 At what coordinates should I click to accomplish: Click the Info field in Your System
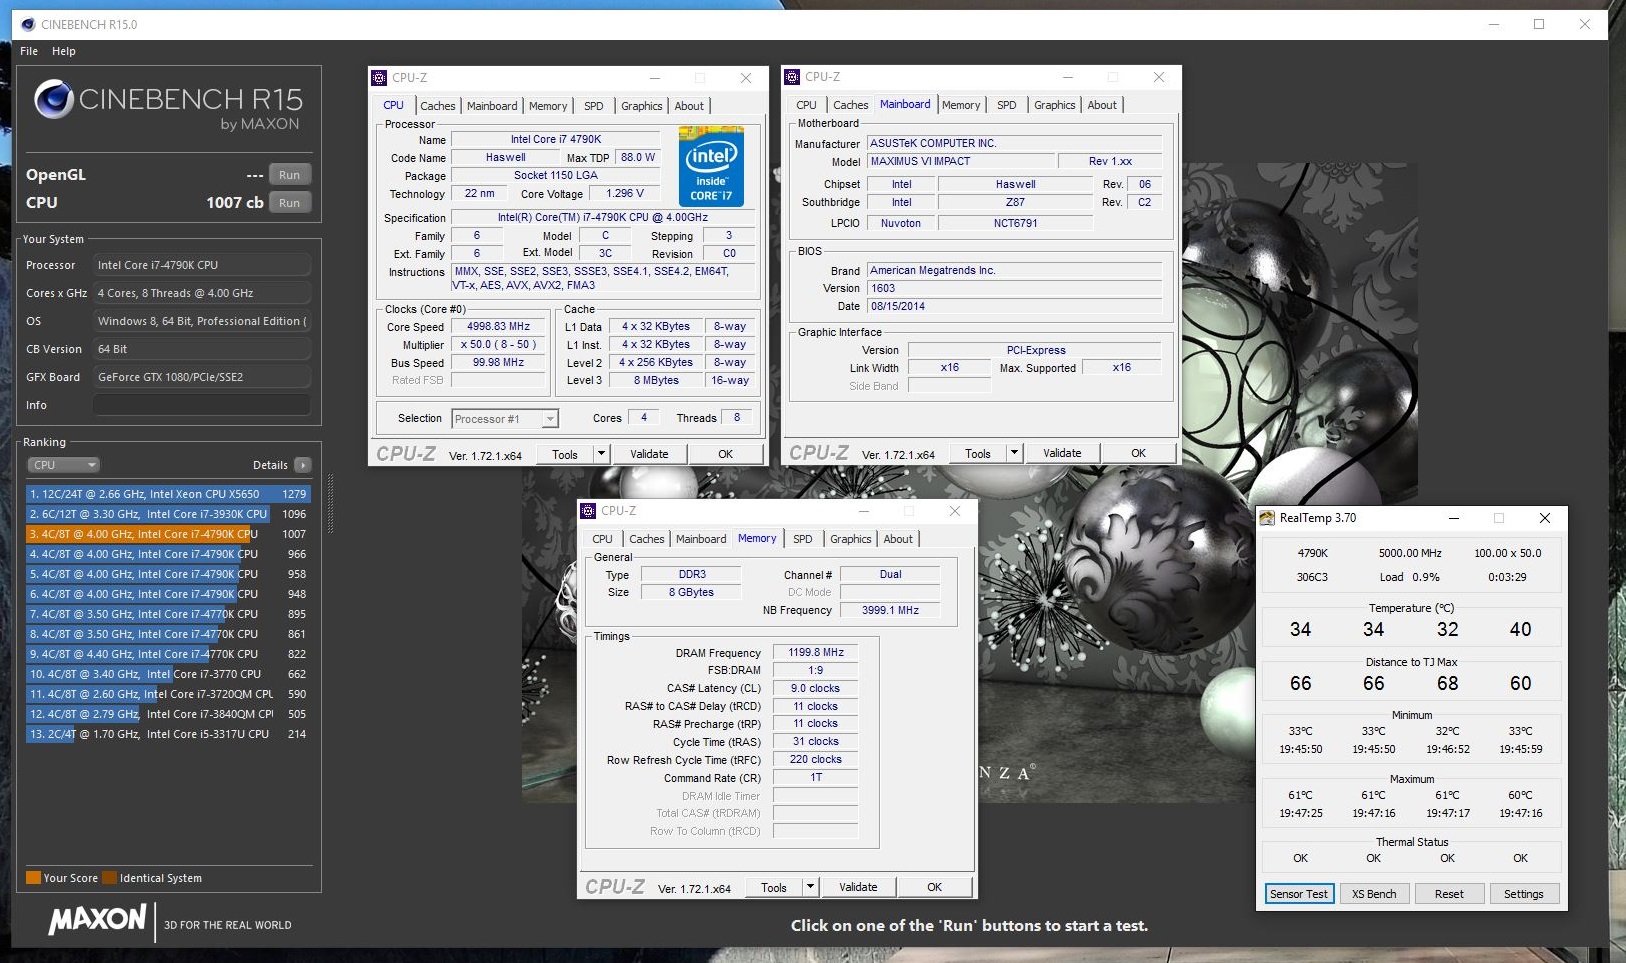point(202,405)
